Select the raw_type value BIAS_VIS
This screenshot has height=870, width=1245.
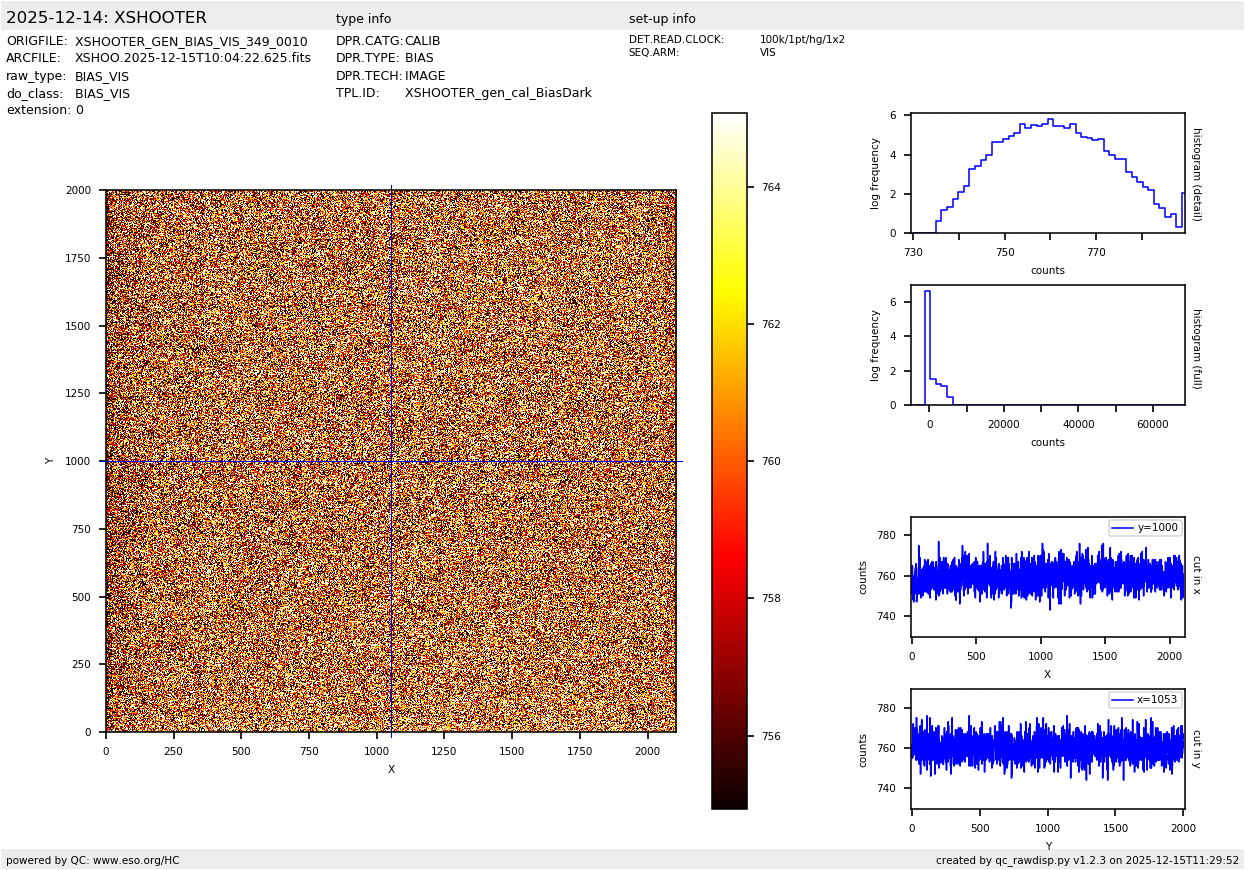click(x=102, y=76)
